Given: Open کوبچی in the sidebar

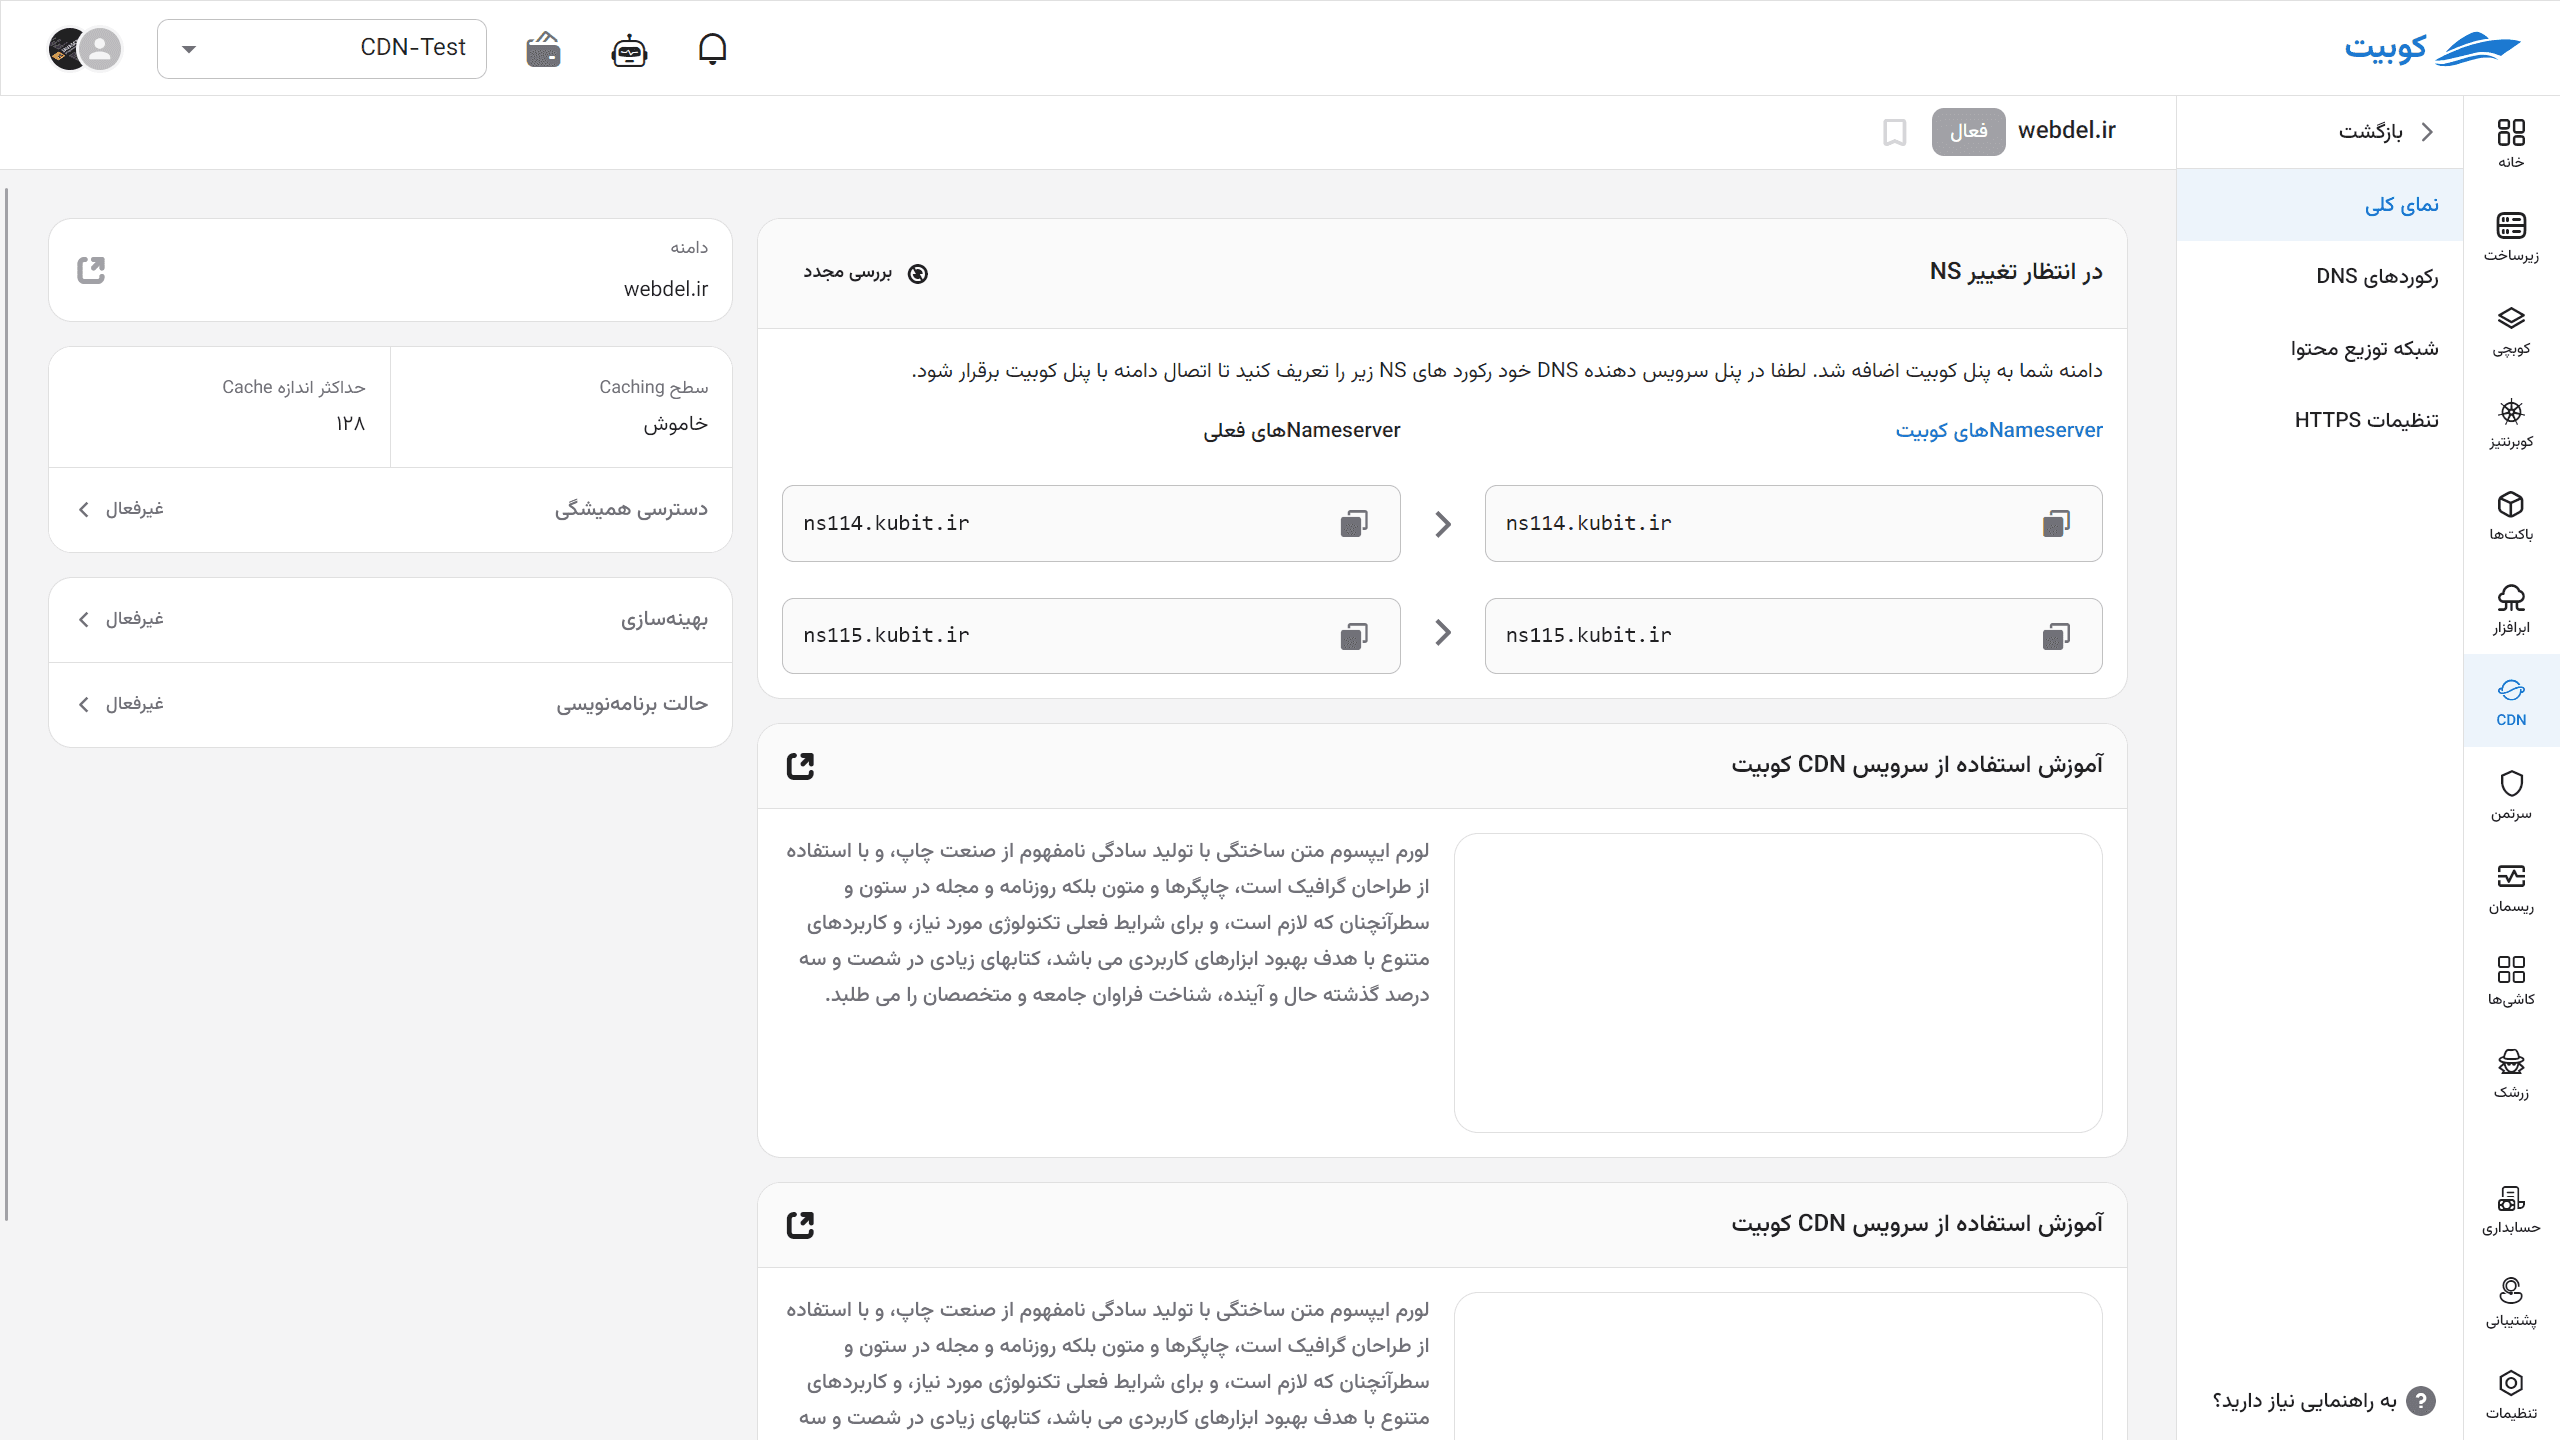Looking at the screenshot, I should [x=2511, y=330].
